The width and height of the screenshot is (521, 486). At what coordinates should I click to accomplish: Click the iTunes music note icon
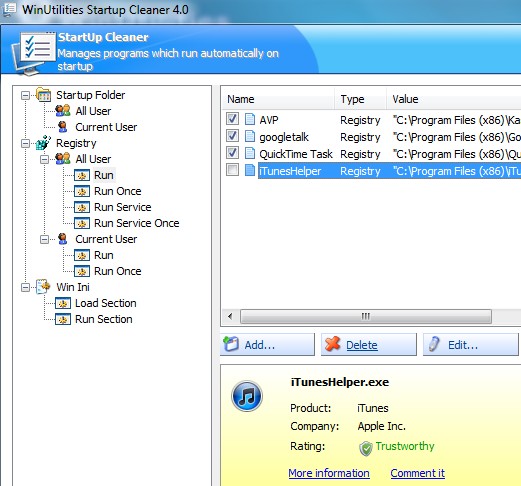point(247,396)
